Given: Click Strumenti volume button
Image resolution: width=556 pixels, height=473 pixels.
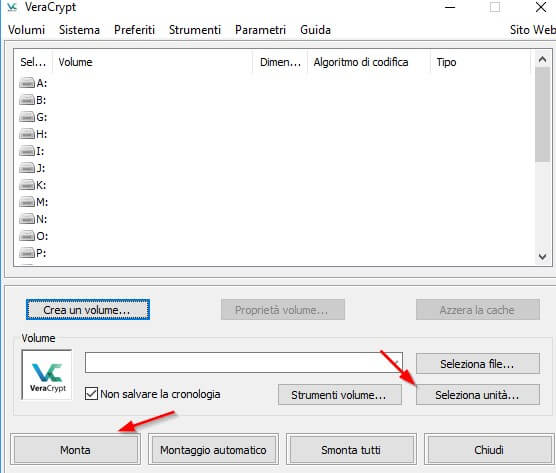Looking at the screenshot, I should (x=340, y=395).
